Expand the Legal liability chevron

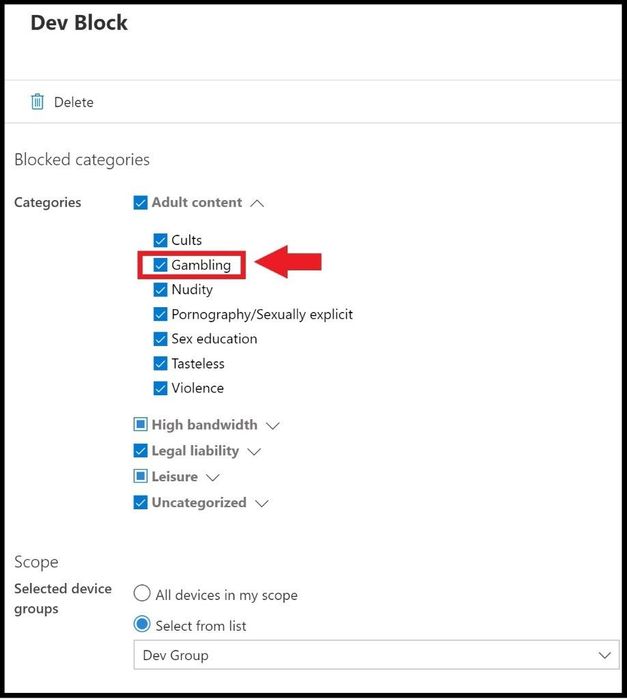pyautogui.click(x=254, y=452)
